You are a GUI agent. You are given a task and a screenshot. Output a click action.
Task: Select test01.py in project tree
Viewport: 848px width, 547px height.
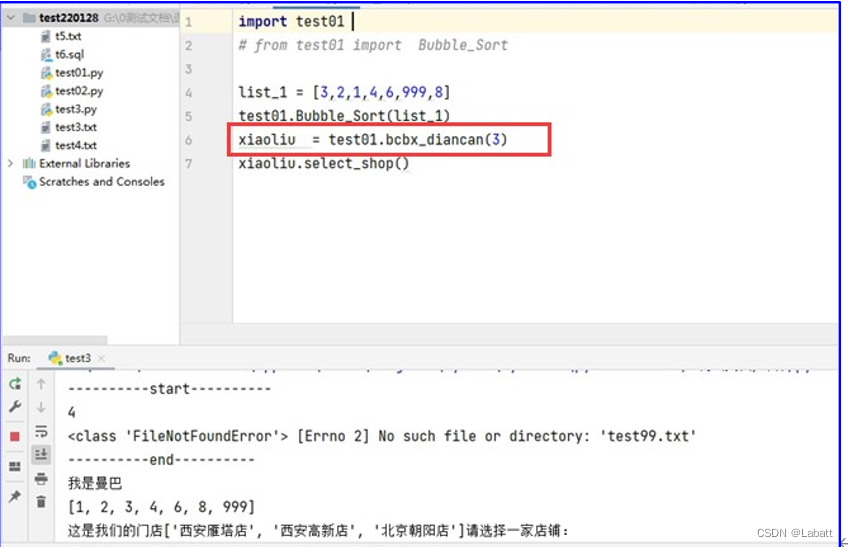click(x=79, y=73)
